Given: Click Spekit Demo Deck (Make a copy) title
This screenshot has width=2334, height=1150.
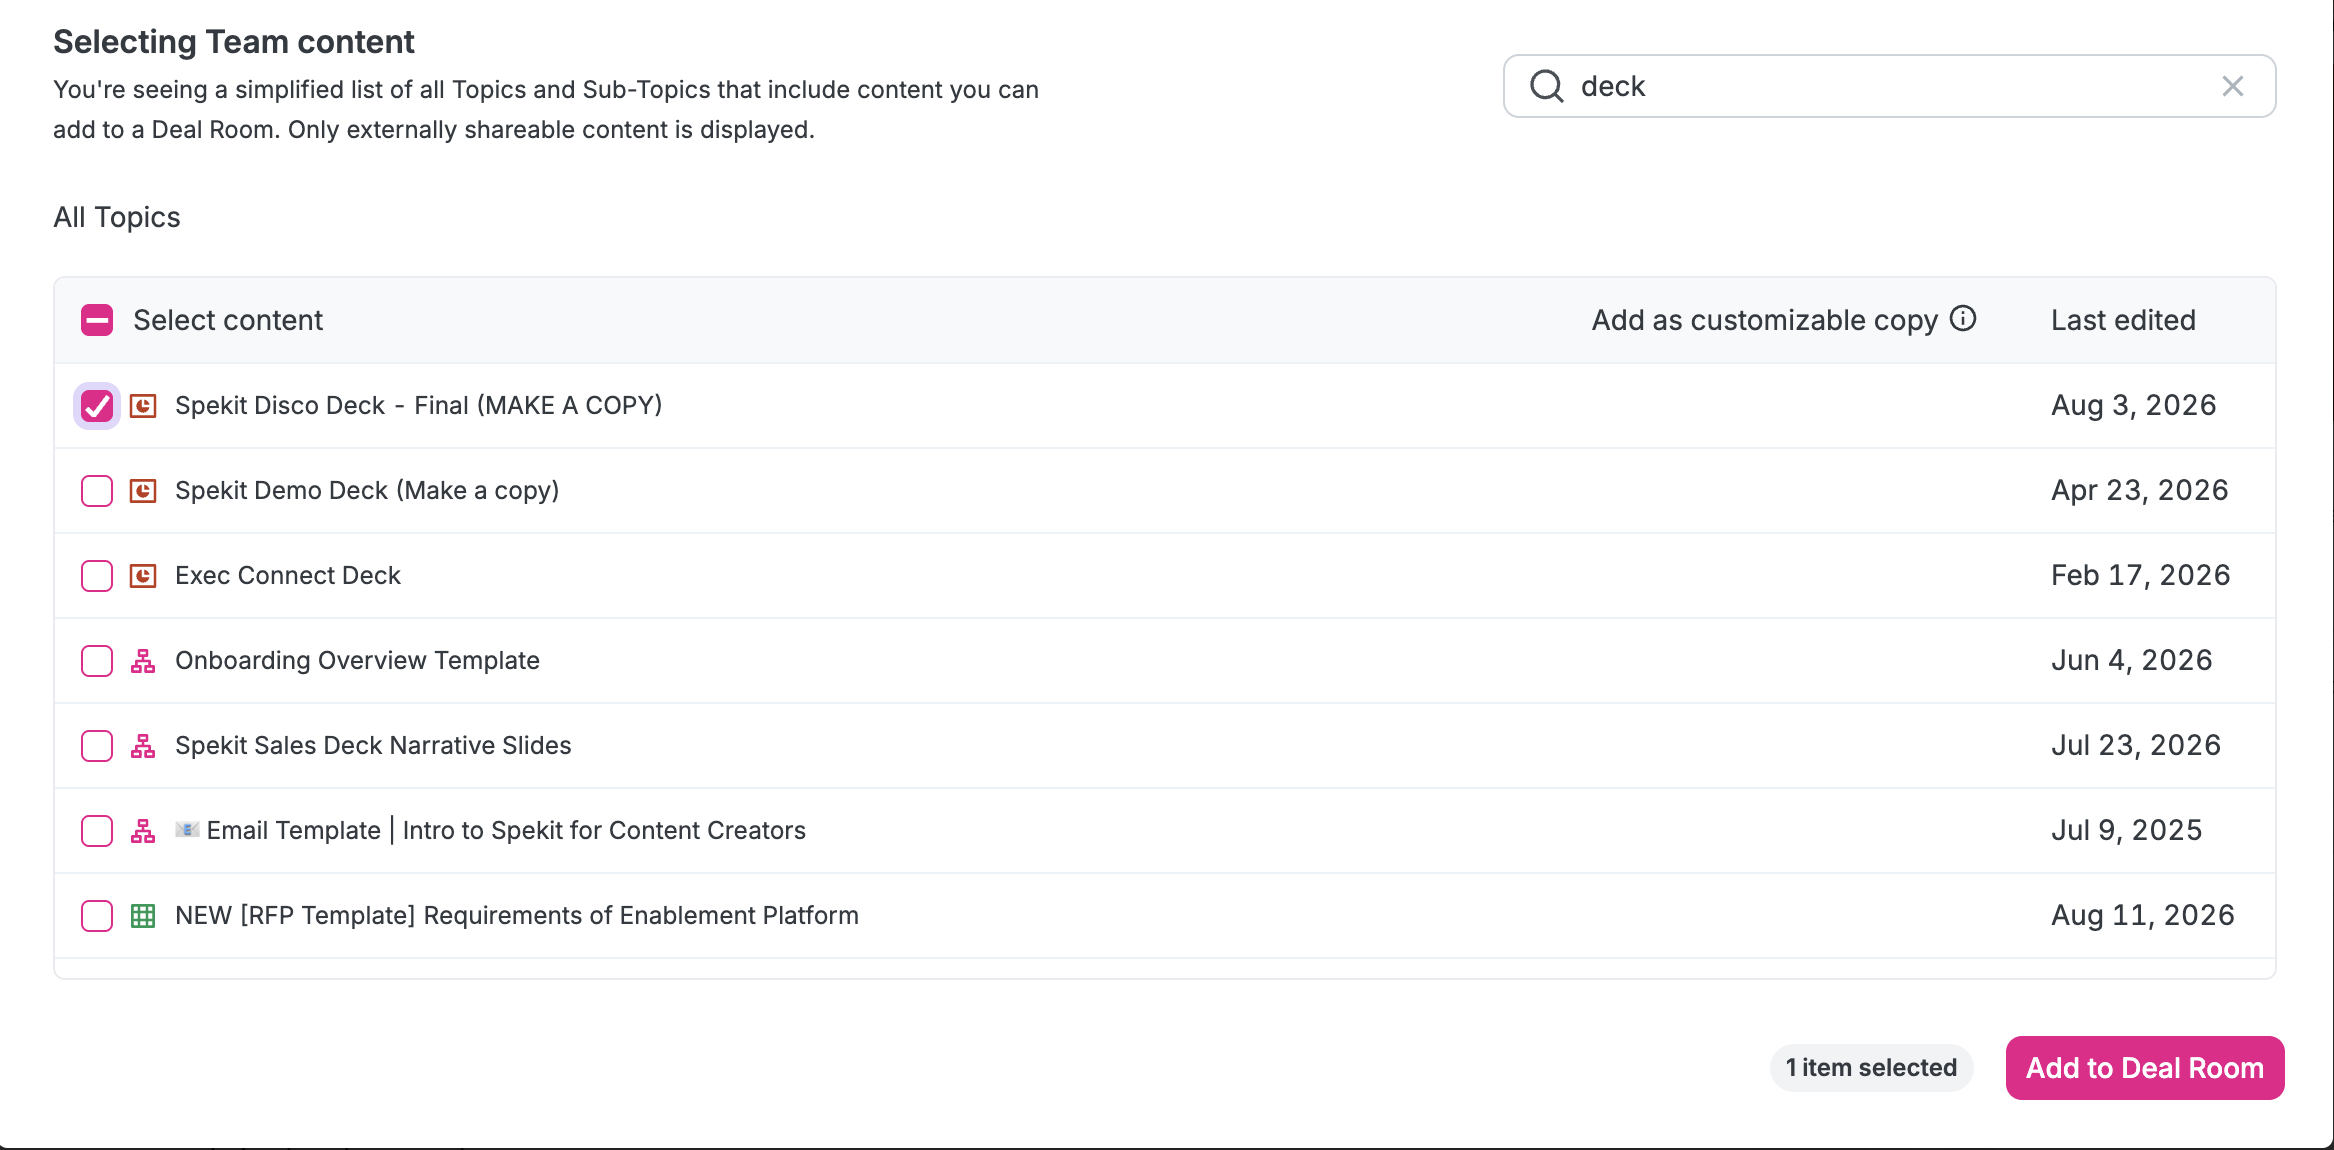Looking at the screenshot, I should [x=367, y=490].
